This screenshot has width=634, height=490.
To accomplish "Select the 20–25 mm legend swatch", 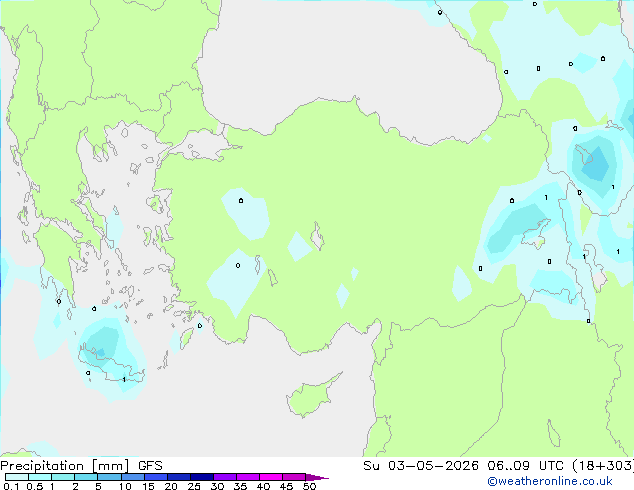I will (179, 477).
